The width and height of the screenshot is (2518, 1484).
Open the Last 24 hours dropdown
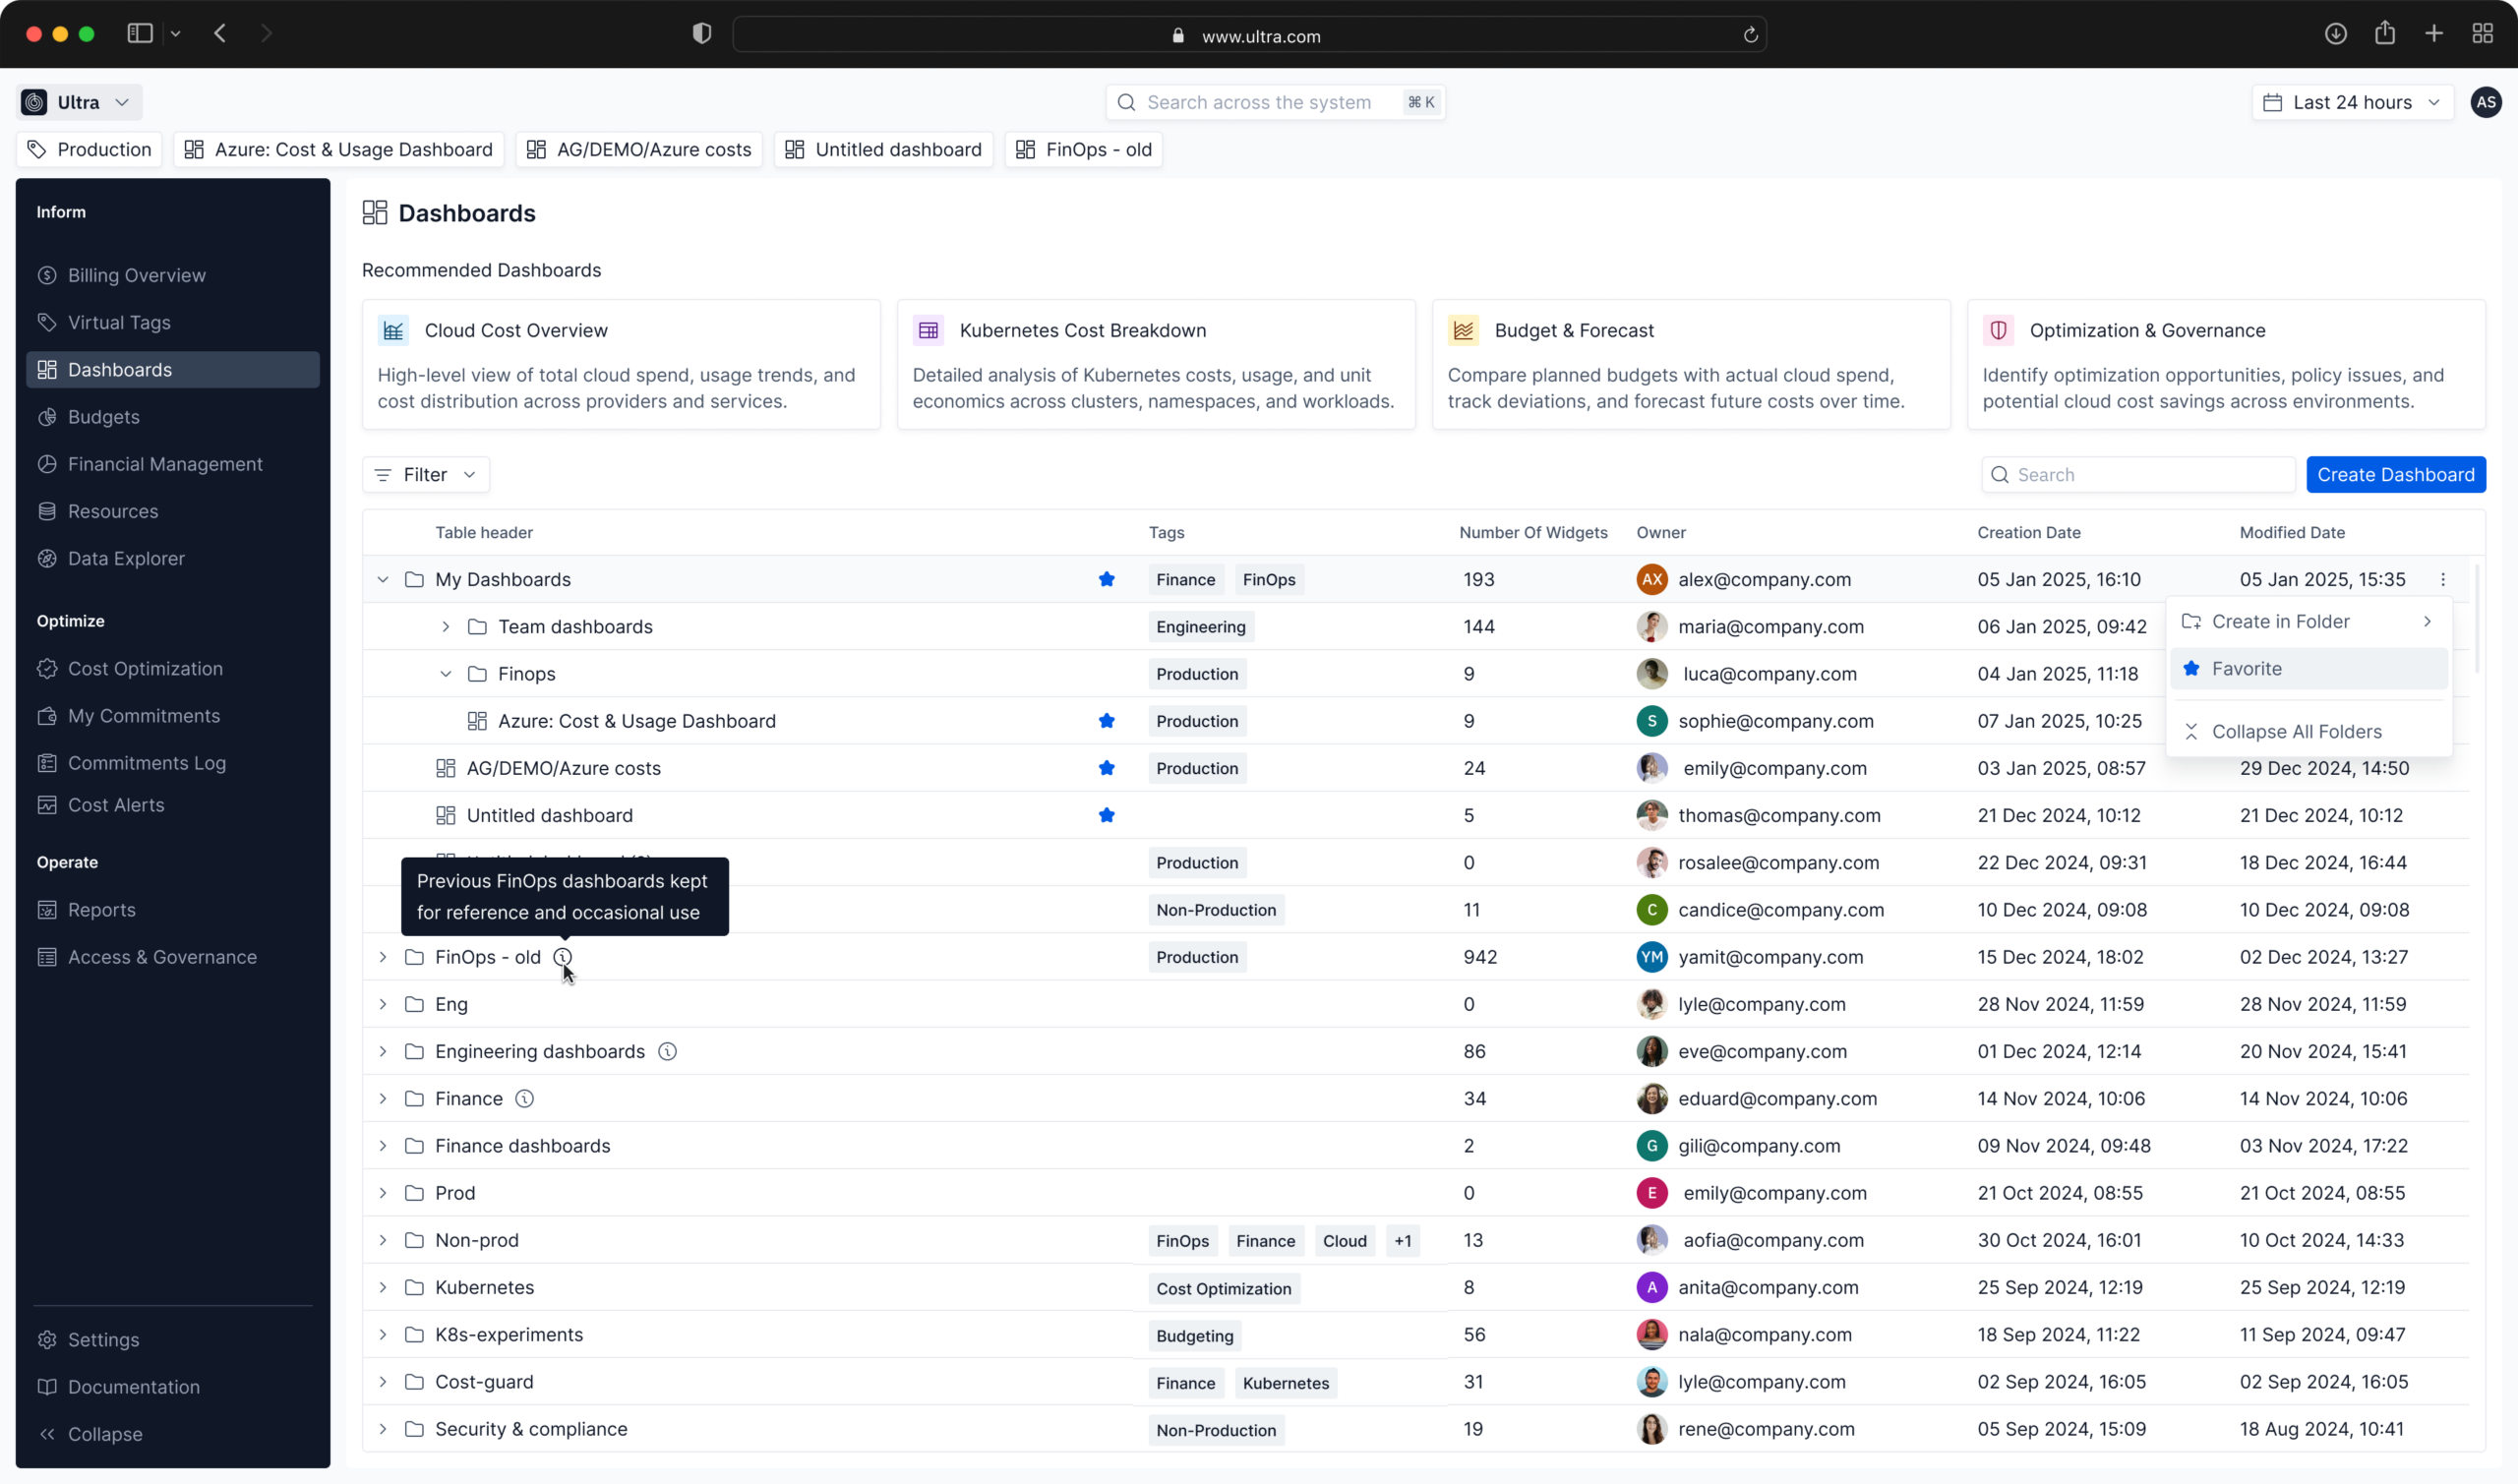[2352, 102]
